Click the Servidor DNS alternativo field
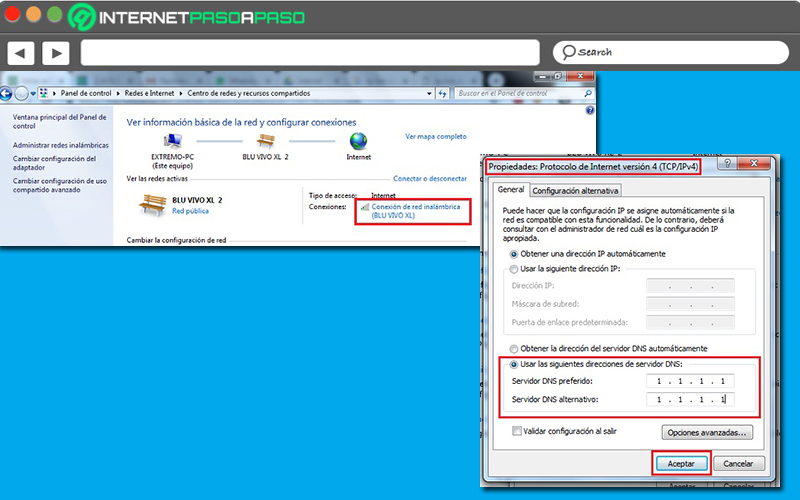The height and width of the screenshot is (500, 800). (690, 399)
